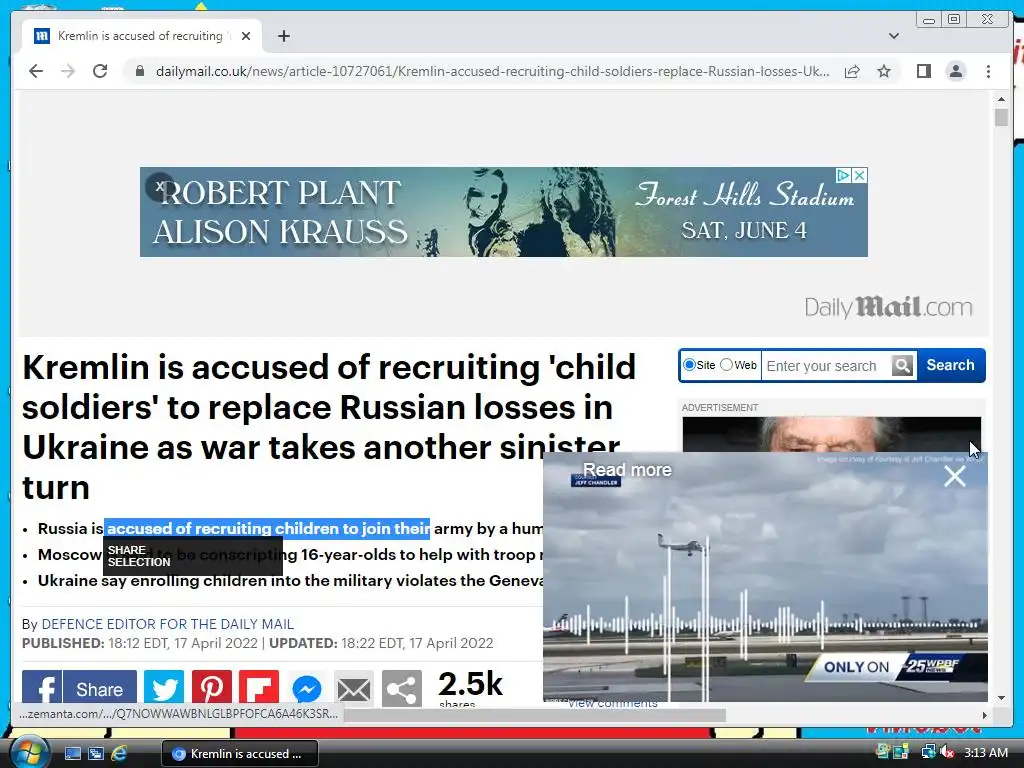View site security lock info
The height and width of the screenshot is (768, 1024).
click(139, 71)
